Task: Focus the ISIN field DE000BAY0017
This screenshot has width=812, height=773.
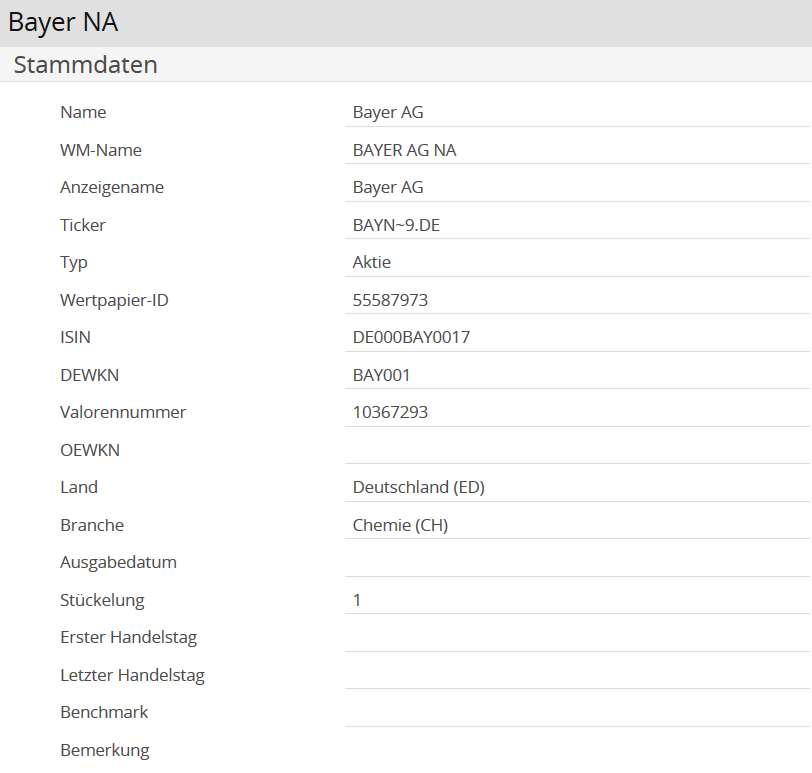Action: click(x=577, y=338)
